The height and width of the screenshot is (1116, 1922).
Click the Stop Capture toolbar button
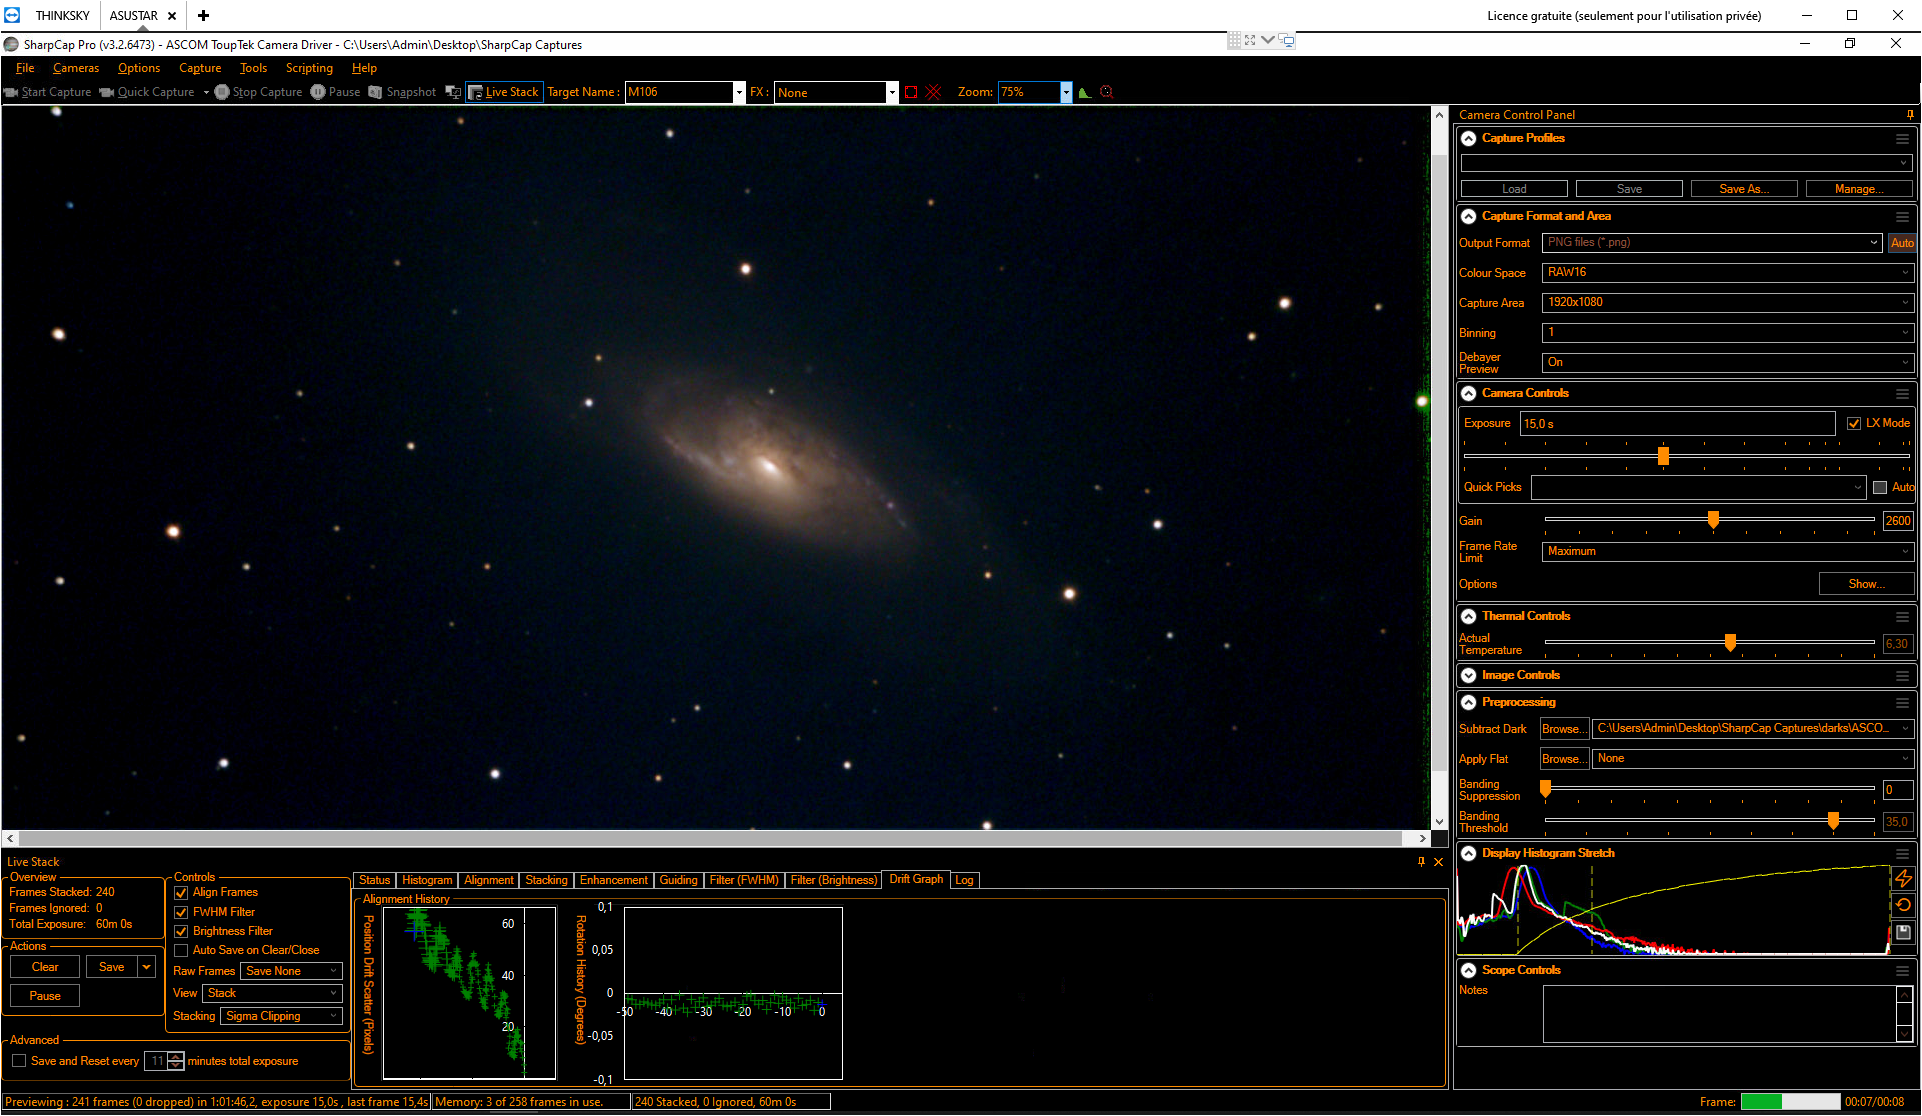pos(258,92)
